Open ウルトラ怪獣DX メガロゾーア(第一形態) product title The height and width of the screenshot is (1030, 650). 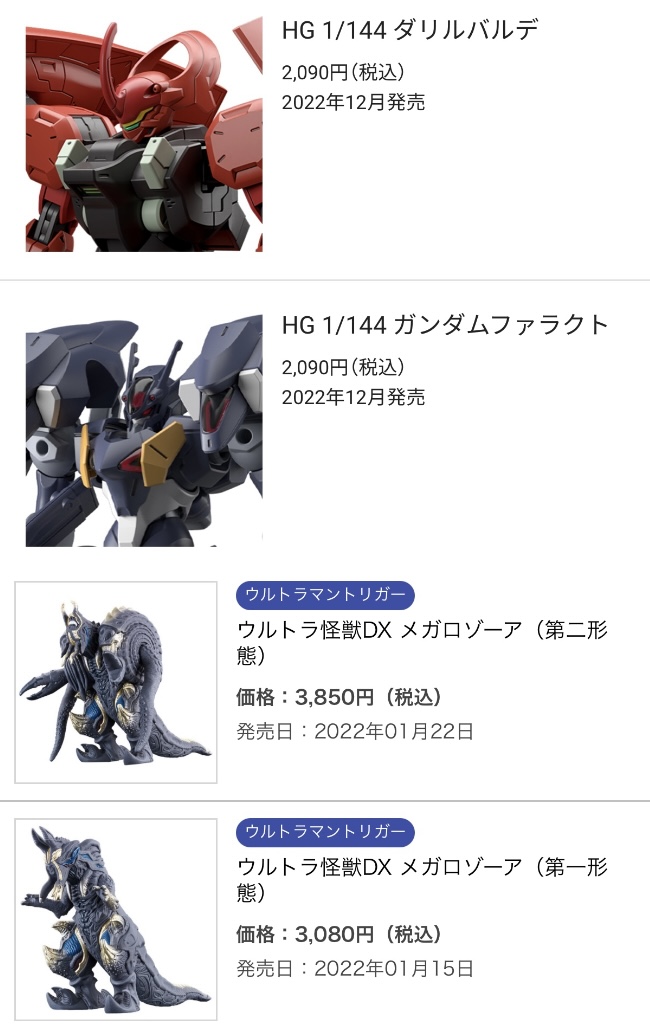[x=422, y=880]
